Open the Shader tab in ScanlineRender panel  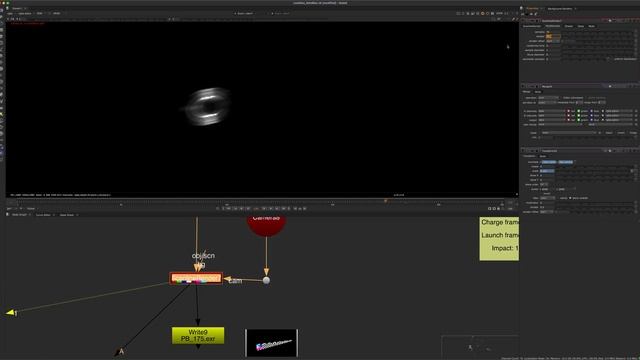pyautogui.click(x=569, y=26)
